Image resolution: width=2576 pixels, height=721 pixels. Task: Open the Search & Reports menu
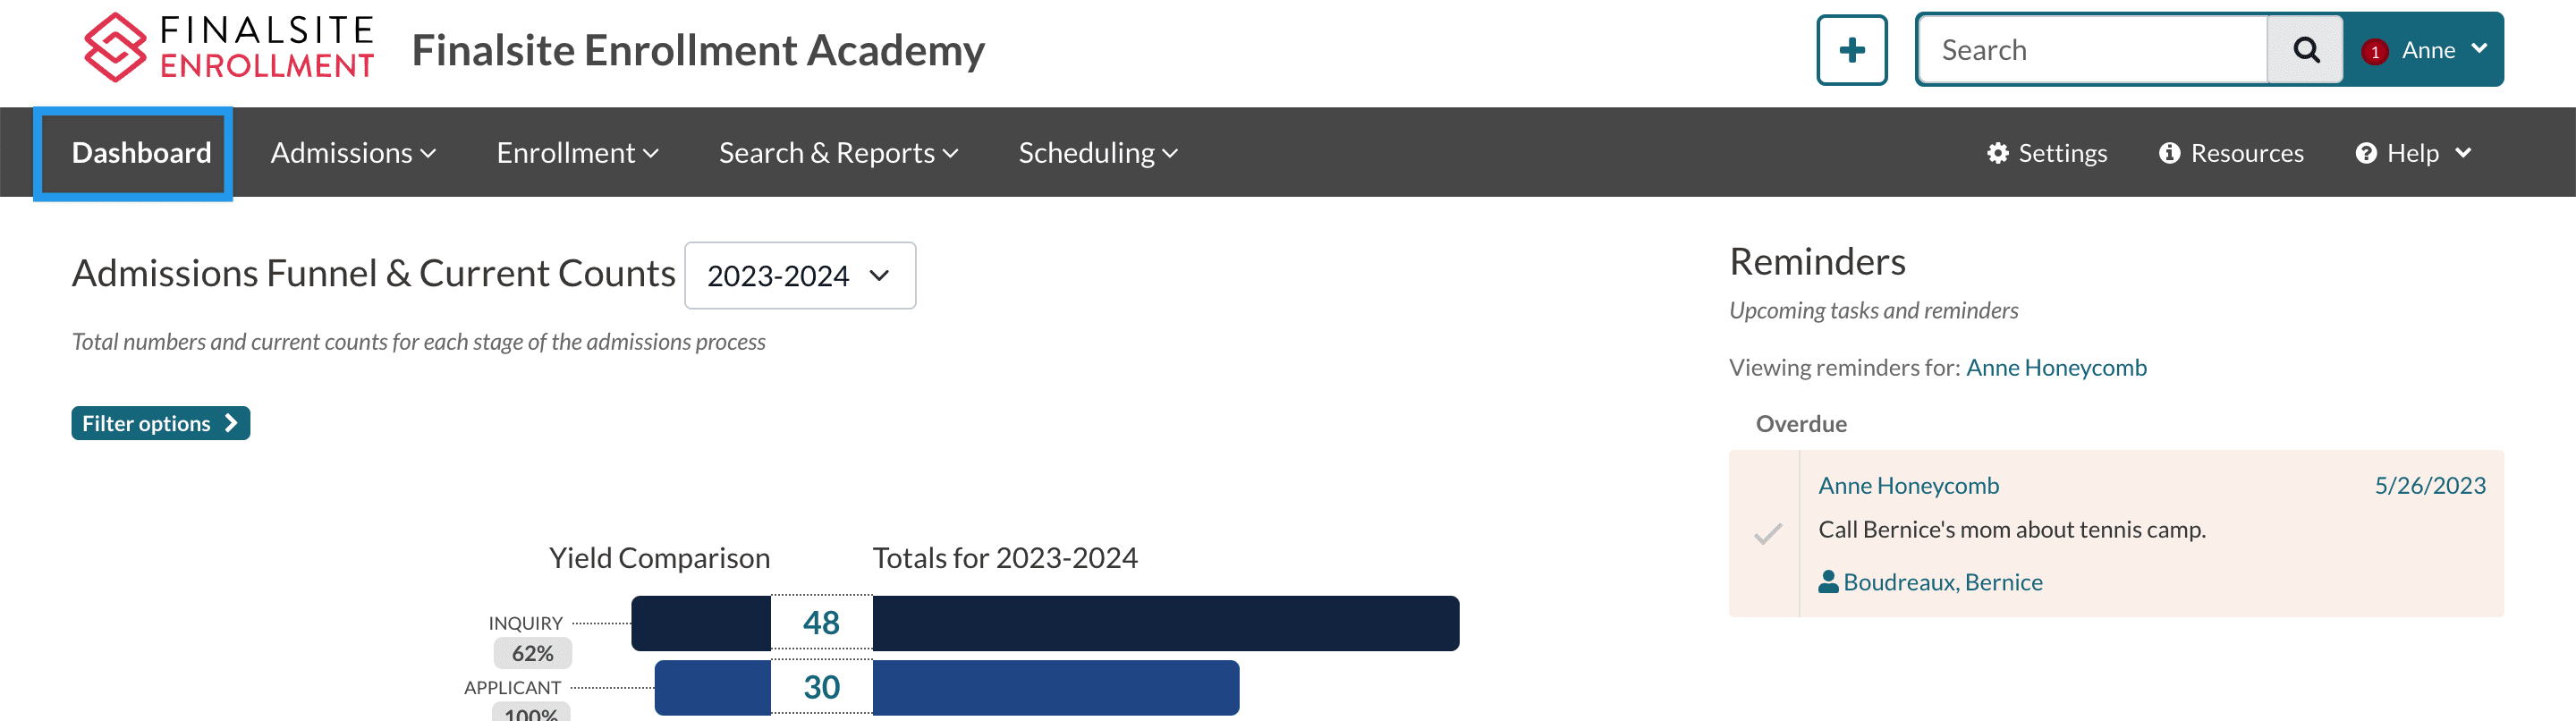(838, 153)
